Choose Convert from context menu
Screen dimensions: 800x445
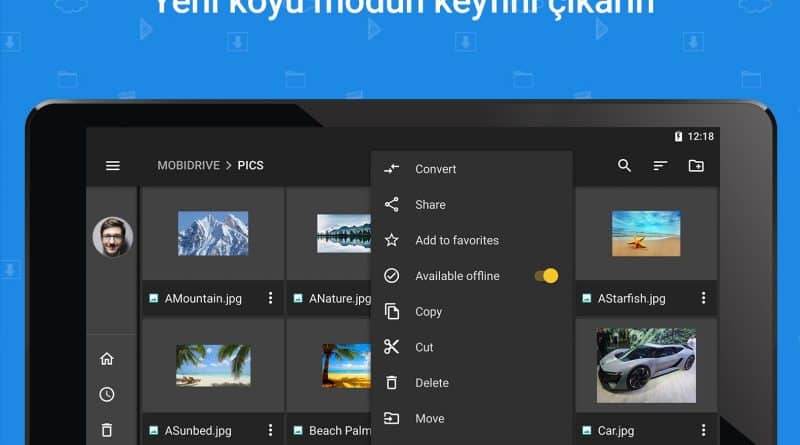[x=471, y=168]
